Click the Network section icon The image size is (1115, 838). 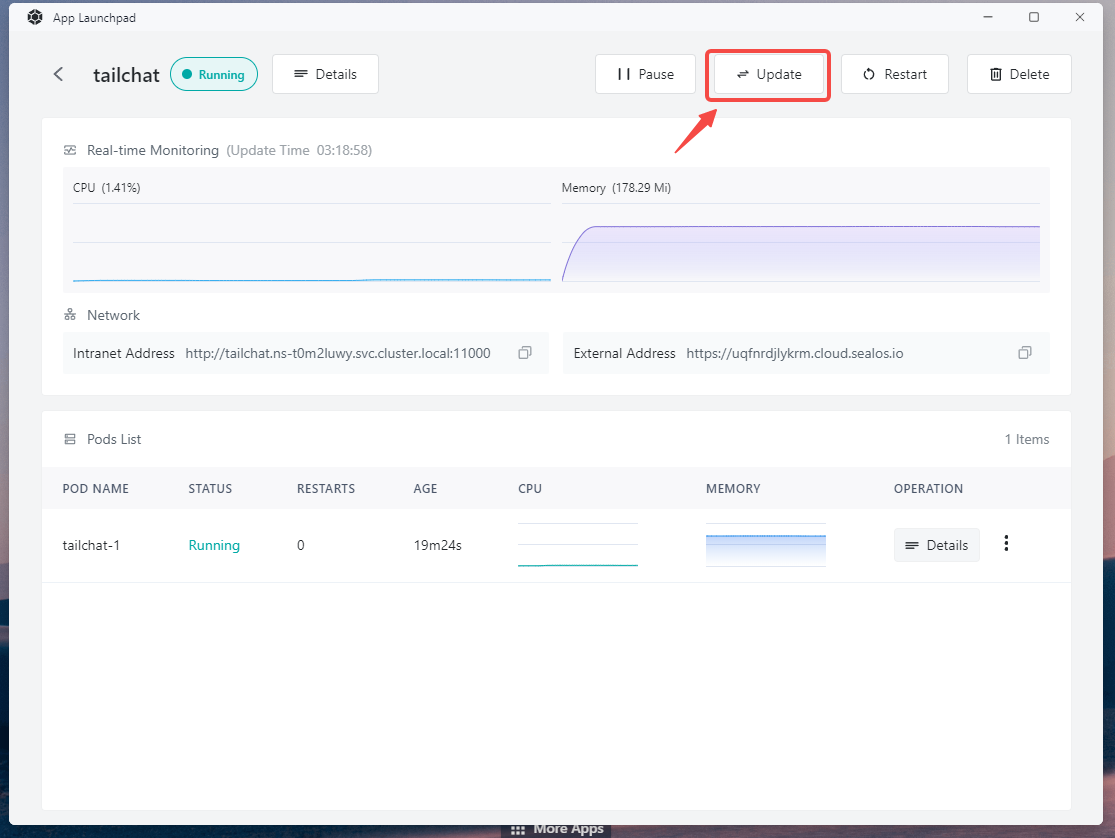pos(70,315)
